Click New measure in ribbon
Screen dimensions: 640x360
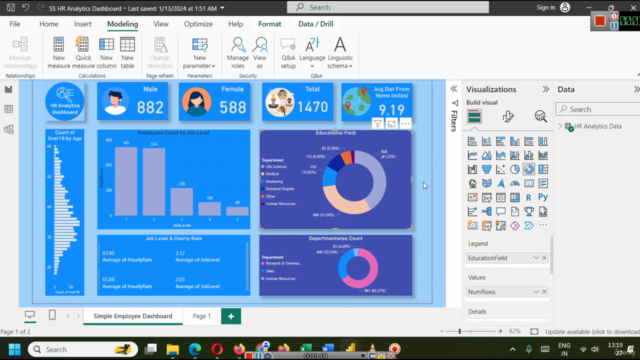[x=59, y=53]
